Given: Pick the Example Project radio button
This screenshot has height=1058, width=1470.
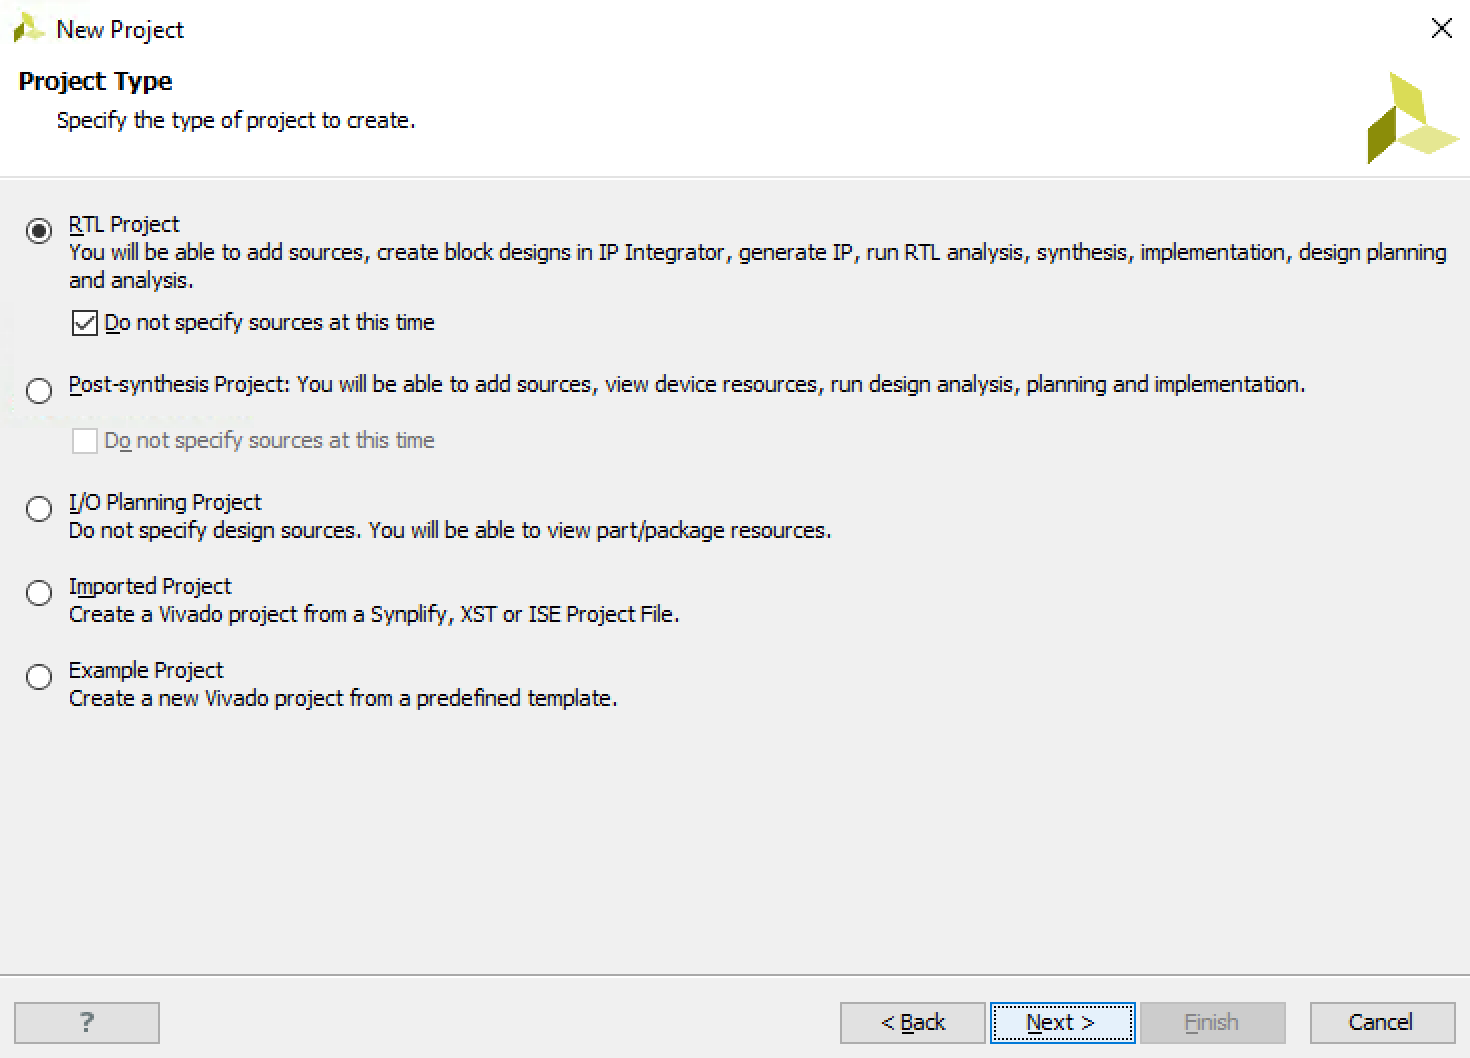Looking at the screenshot, I should point(39,676).
